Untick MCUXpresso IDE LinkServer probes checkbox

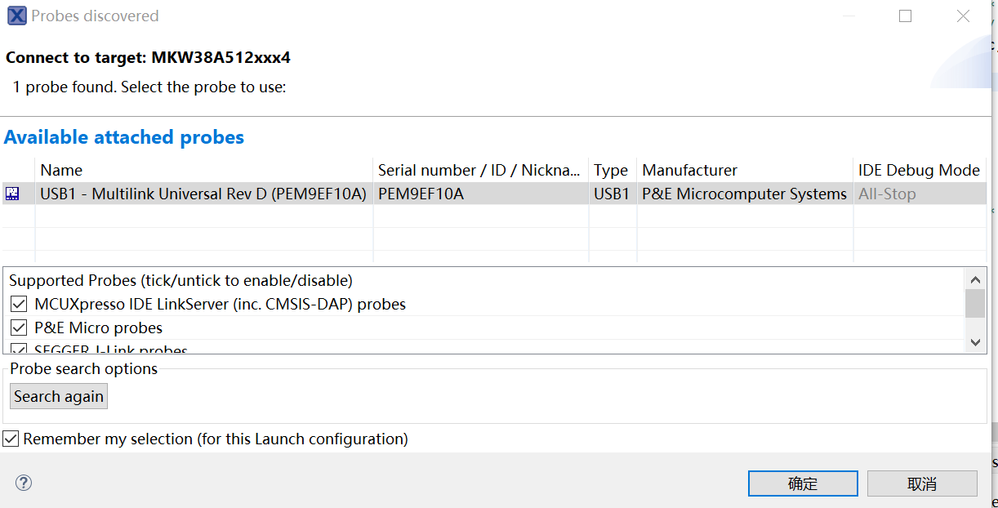[19, 304]
